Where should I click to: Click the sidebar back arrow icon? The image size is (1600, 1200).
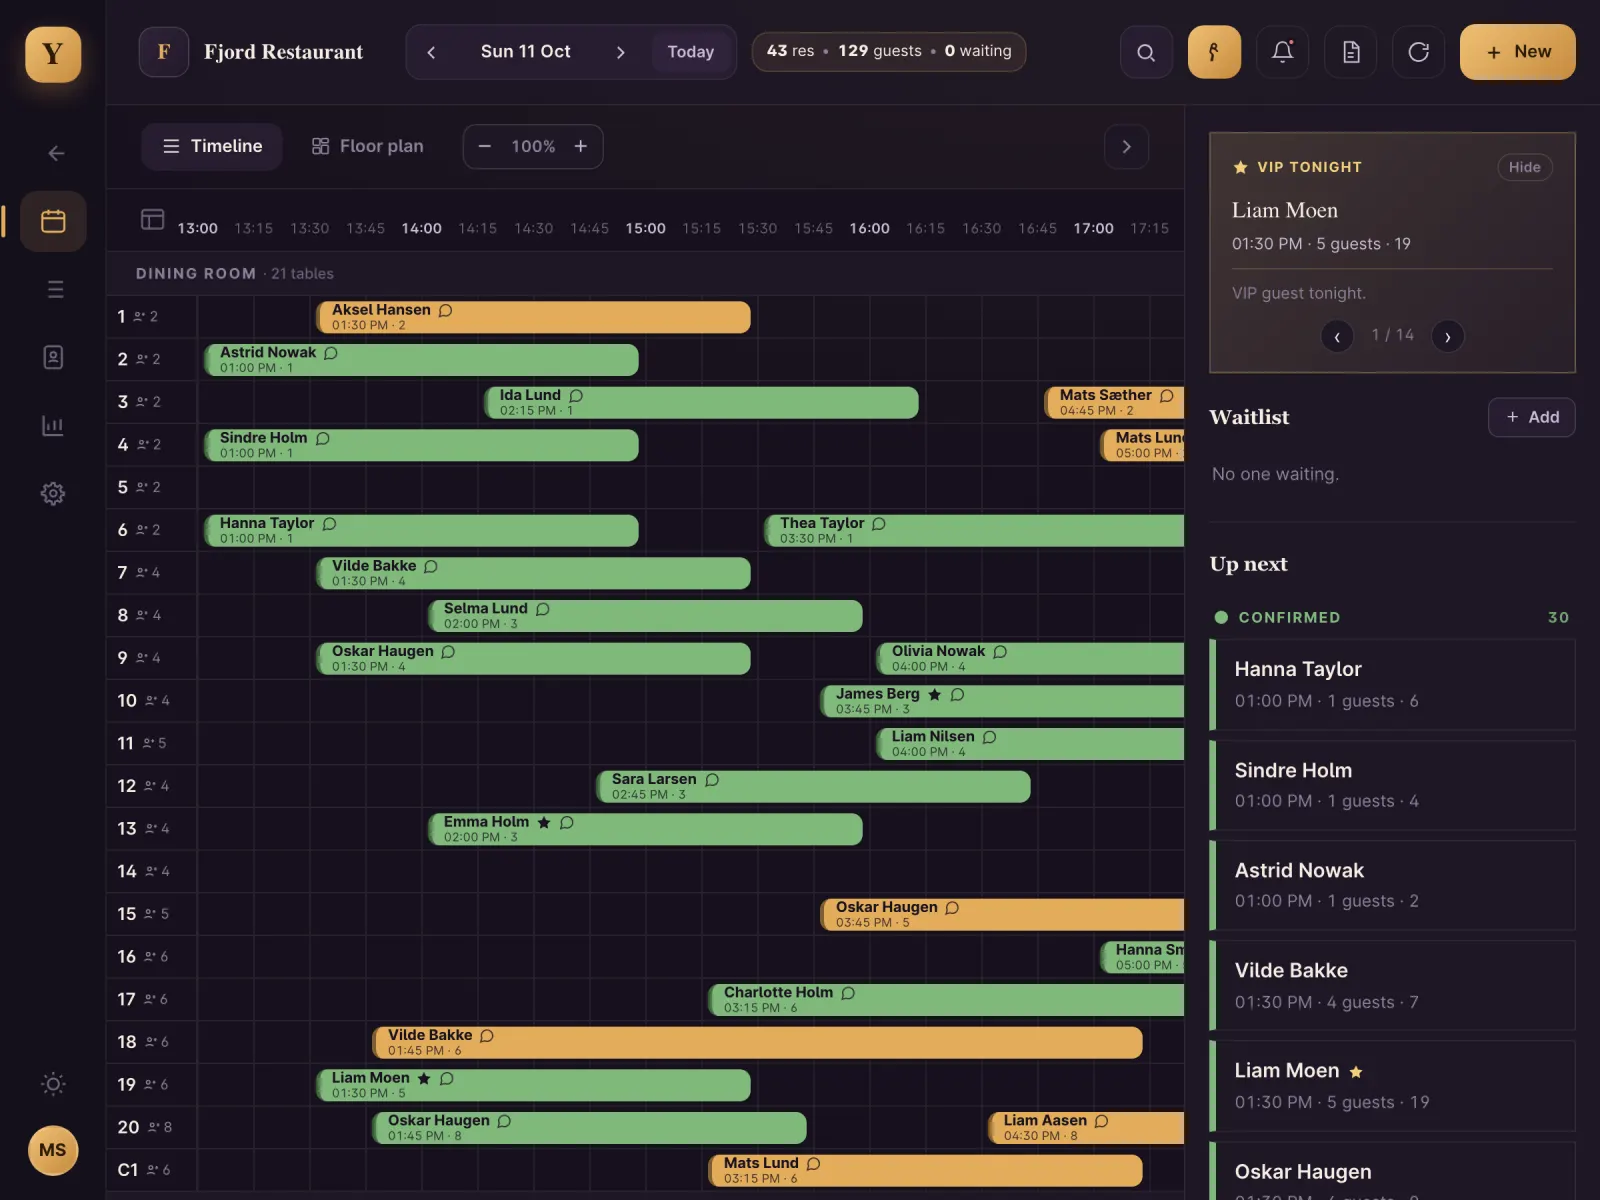[56, 153]
